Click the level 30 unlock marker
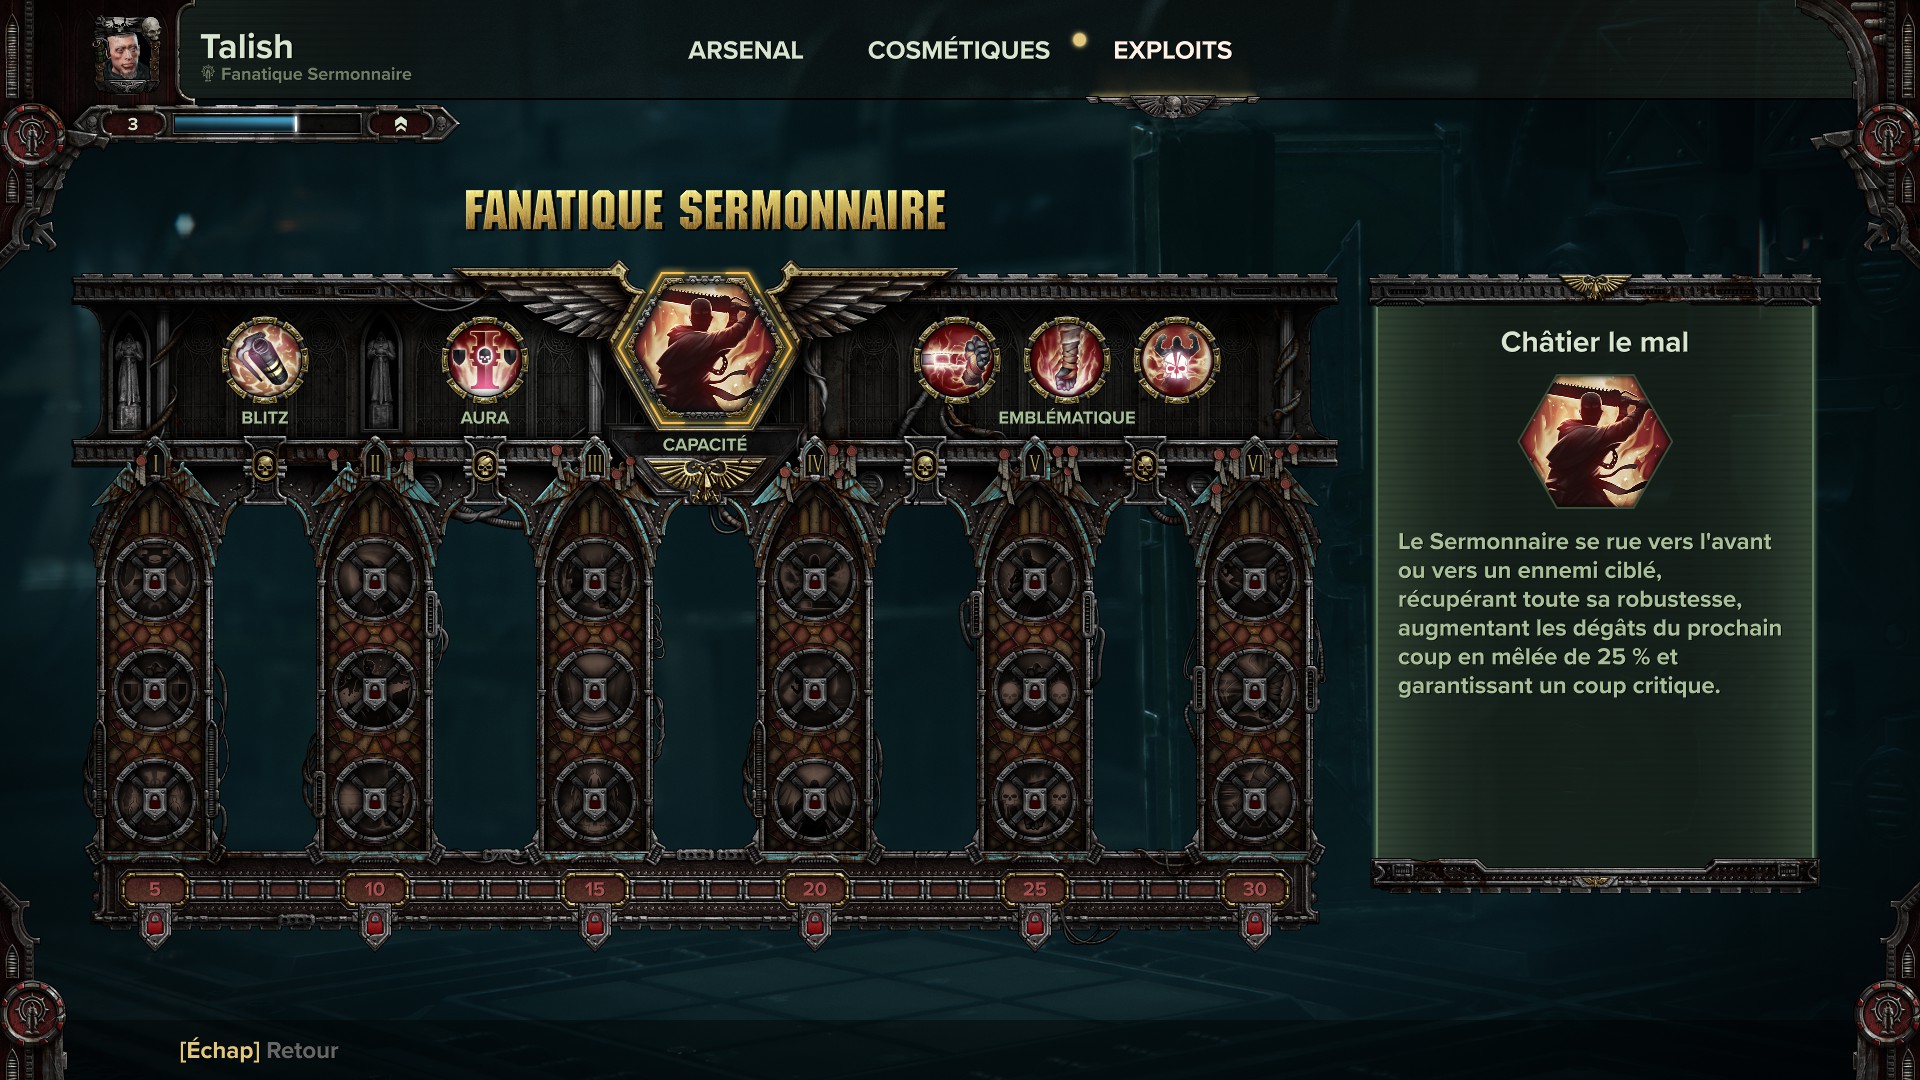Screen dimensions: 1920x1080 [x=1255, y=889]
